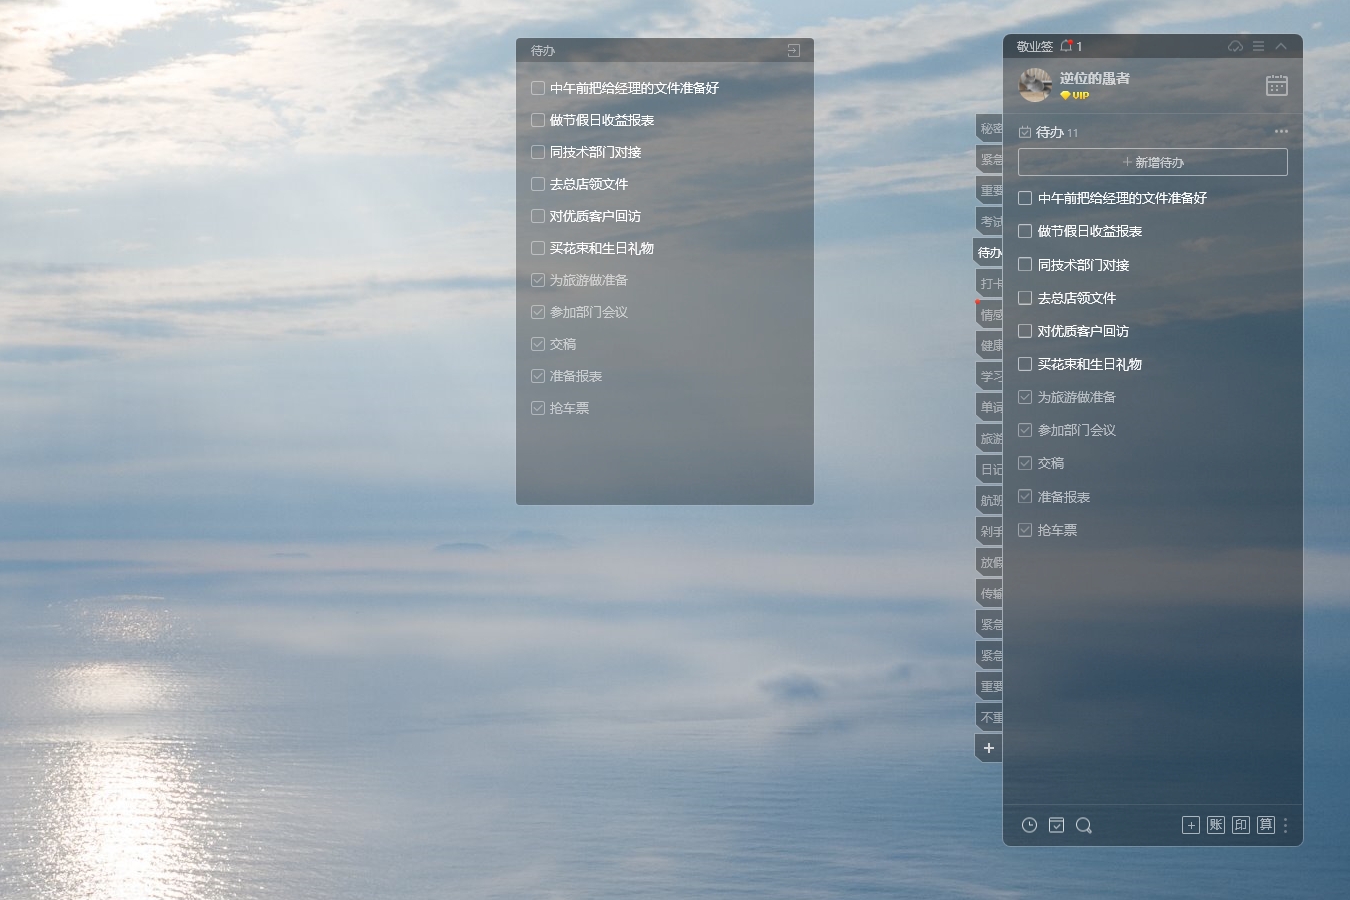Click the dock icon in floating 待办 window
The height and width of the screenshot is (900, 1350).
[x=794, y=50]
